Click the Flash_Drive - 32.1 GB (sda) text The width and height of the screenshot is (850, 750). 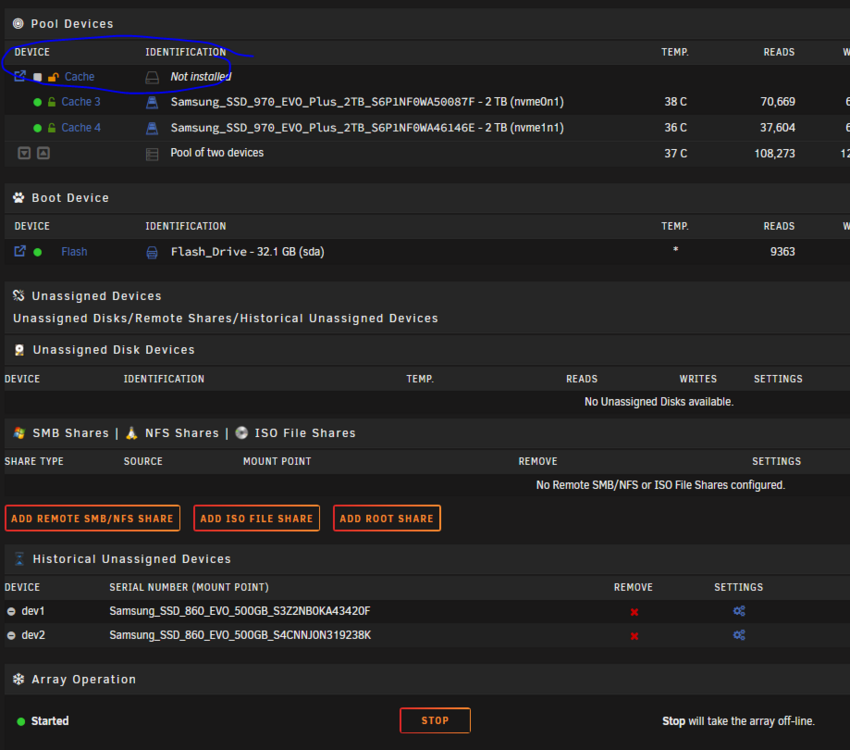point(247,251)
